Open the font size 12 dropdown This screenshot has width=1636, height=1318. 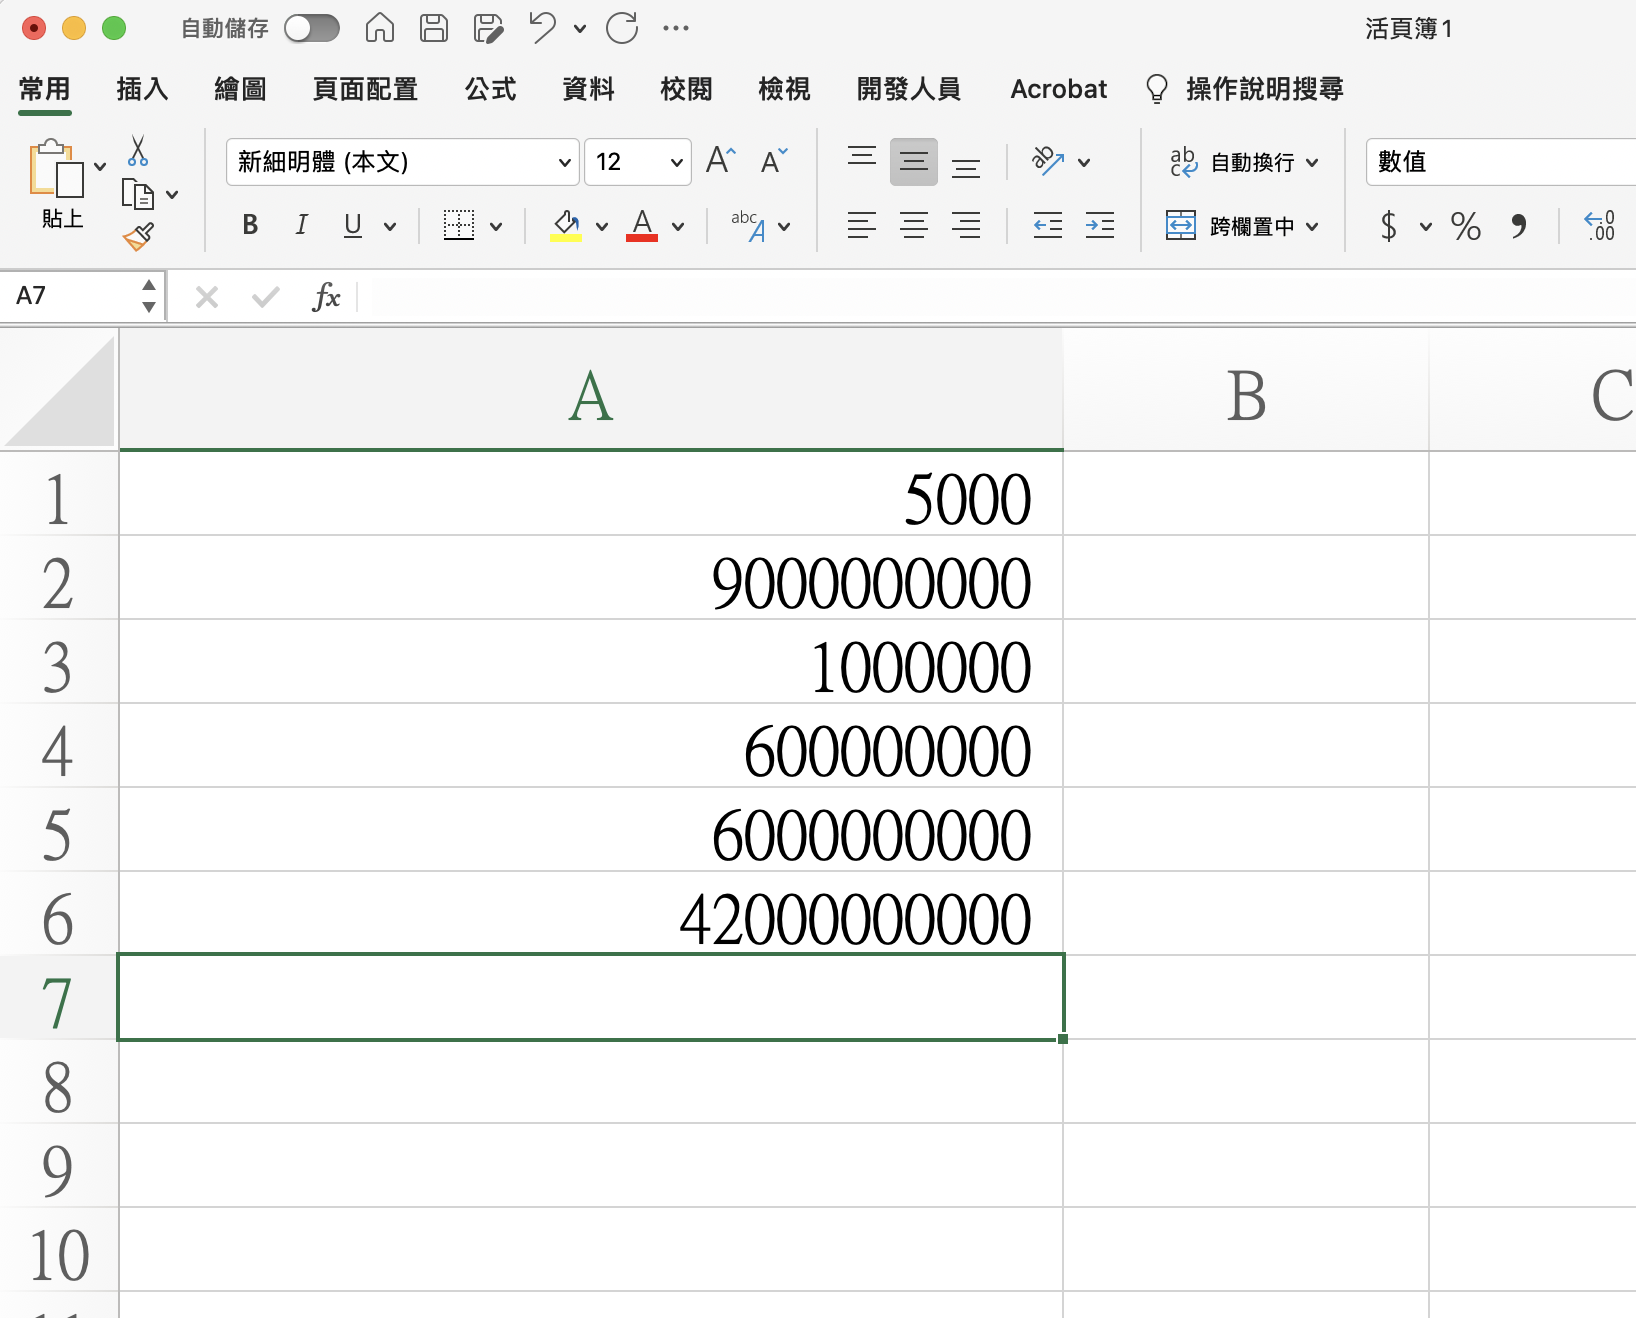click(676, 162)
